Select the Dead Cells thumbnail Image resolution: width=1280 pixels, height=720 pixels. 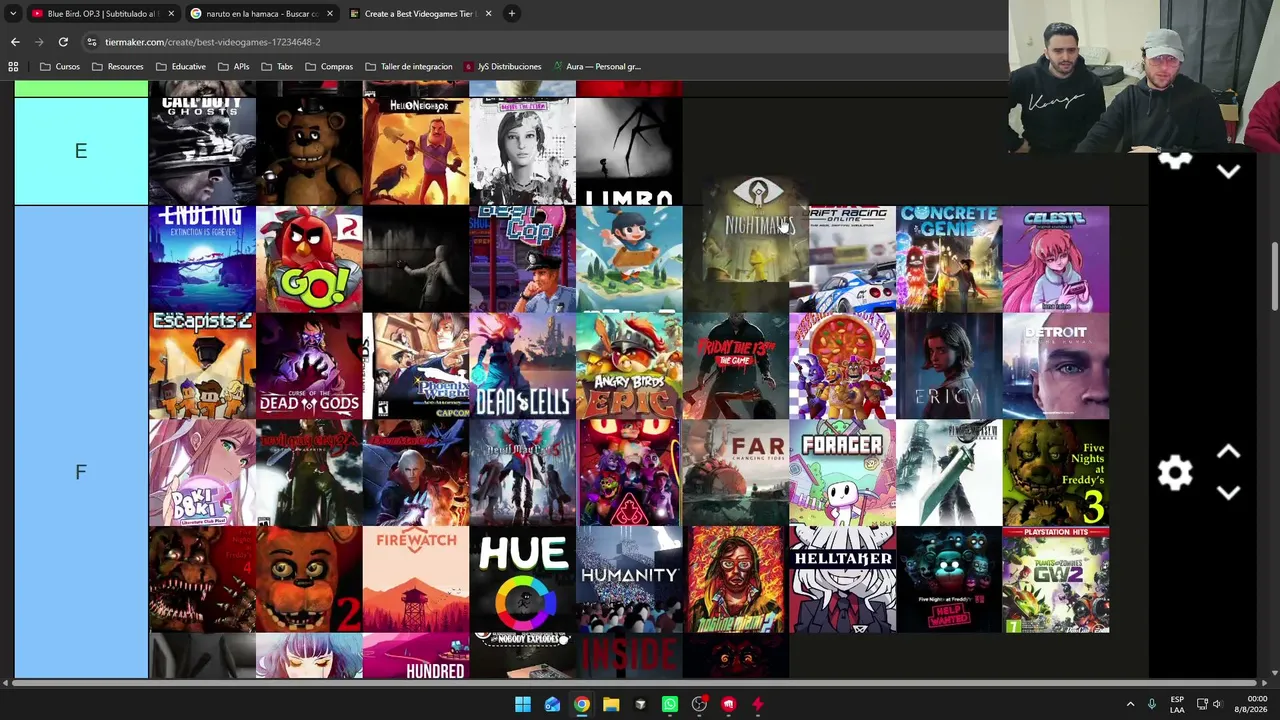coord(522,366)
